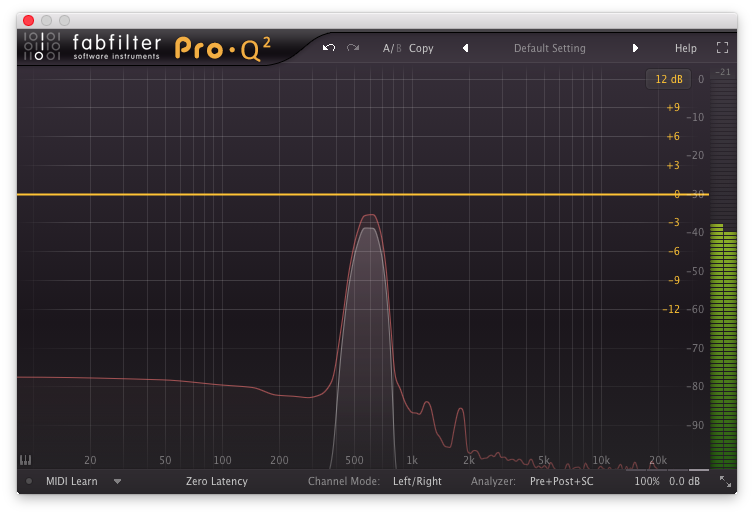
Task: Open the Default Setting preset menu
Action: (x=550, y=48)
